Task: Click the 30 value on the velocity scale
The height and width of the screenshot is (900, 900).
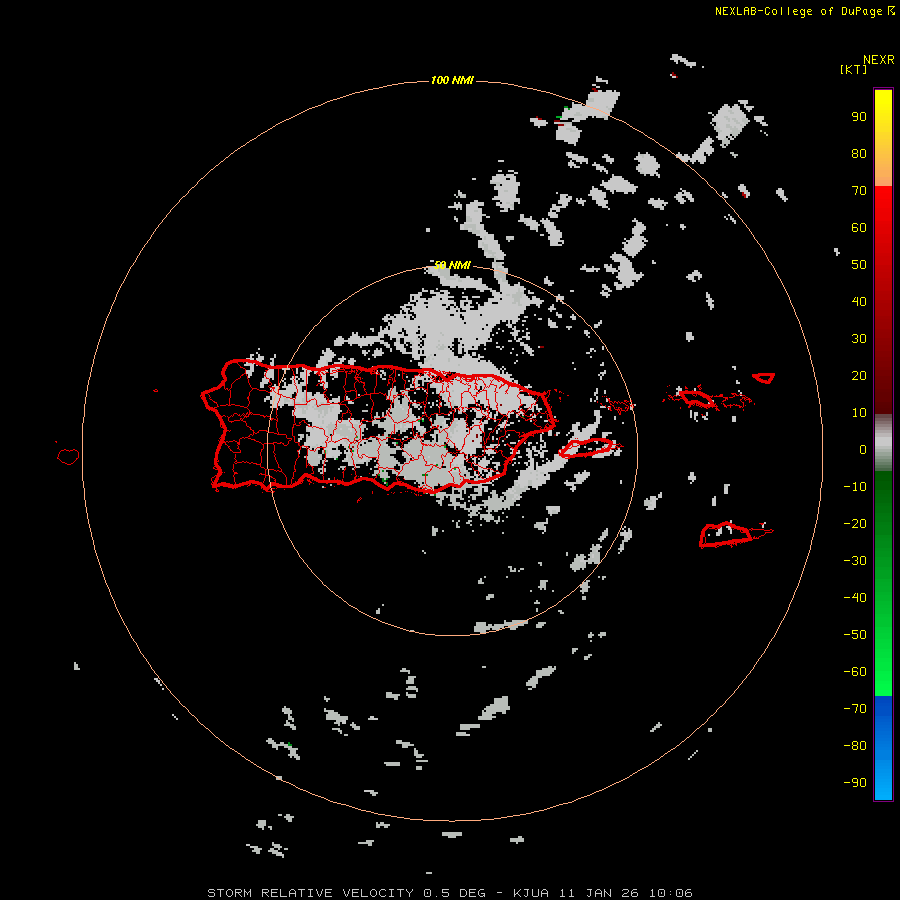Action: [x=859, y=339]
